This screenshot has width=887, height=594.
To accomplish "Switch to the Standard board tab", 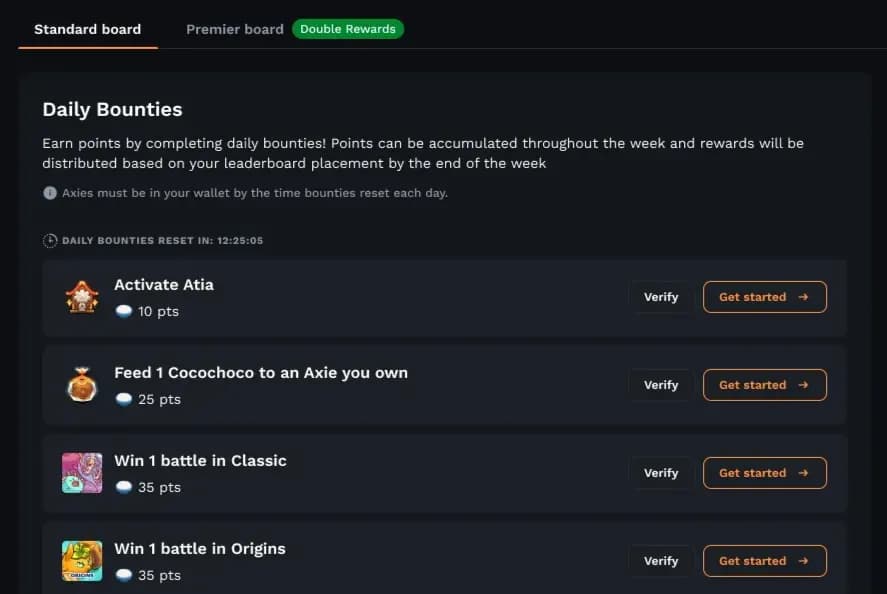I will click(x=88, y=29).
